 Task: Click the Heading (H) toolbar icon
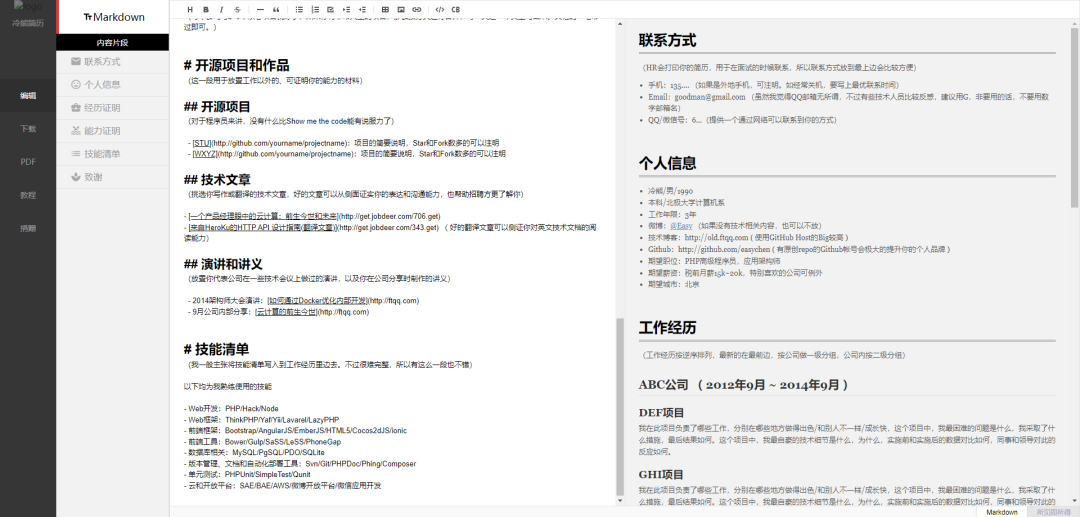[x=190, y=10]
